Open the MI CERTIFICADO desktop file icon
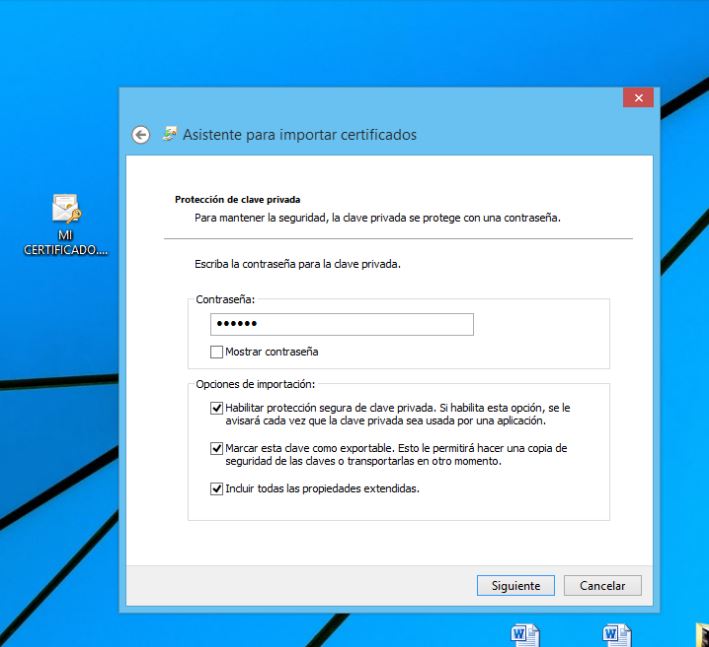The height and width of the screenshot is (647, 709). click(x=66, y=208)
